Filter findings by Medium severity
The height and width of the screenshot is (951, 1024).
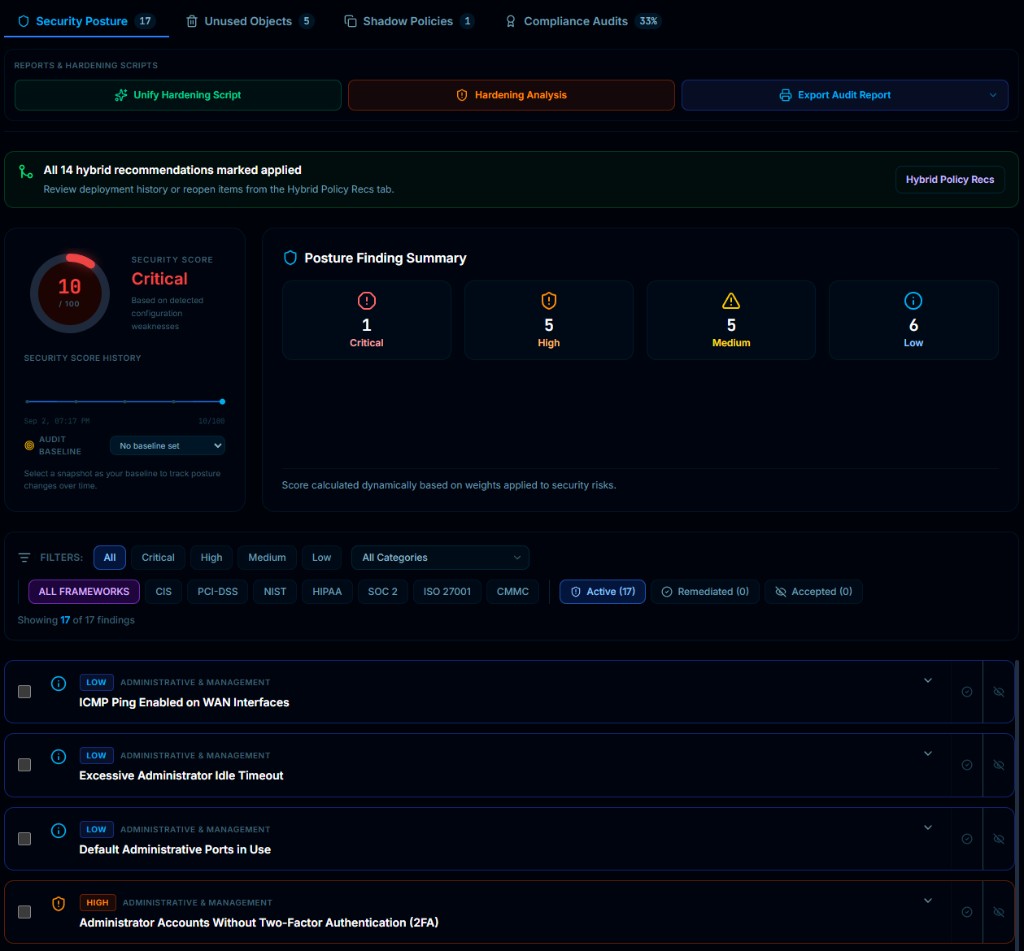(267, 557)
